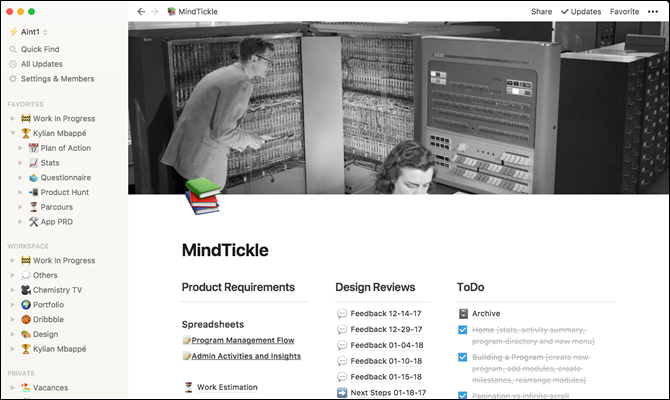Click the palette icon for Design
The image size is (670, 400).
coord(26,334)
